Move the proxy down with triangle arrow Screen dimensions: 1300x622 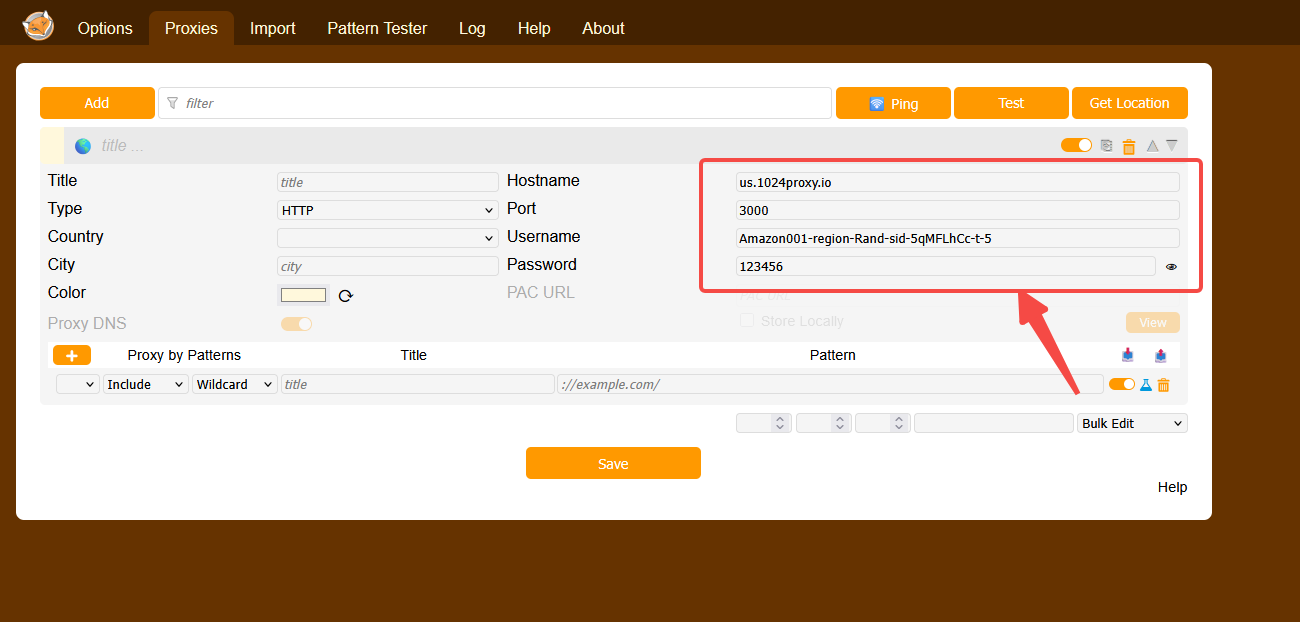1172,146
